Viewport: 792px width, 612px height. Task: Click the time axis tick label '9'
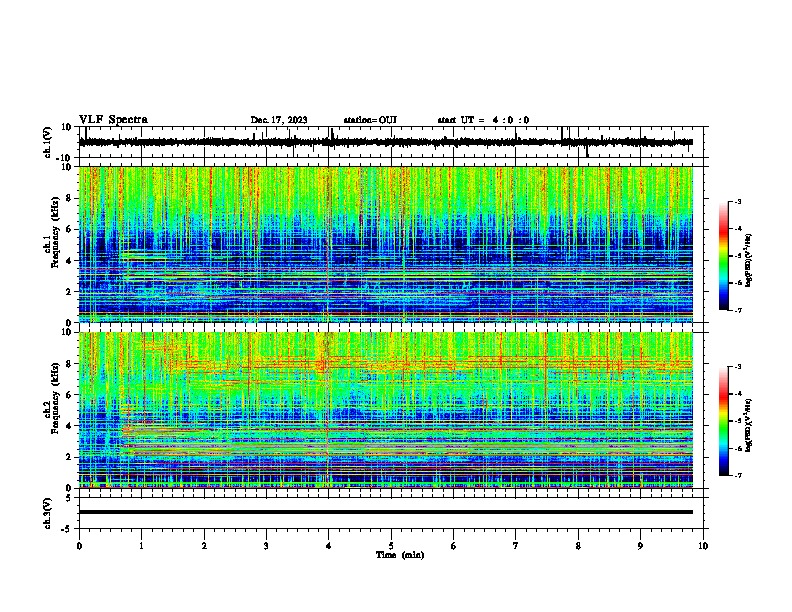tap(640, 546)
